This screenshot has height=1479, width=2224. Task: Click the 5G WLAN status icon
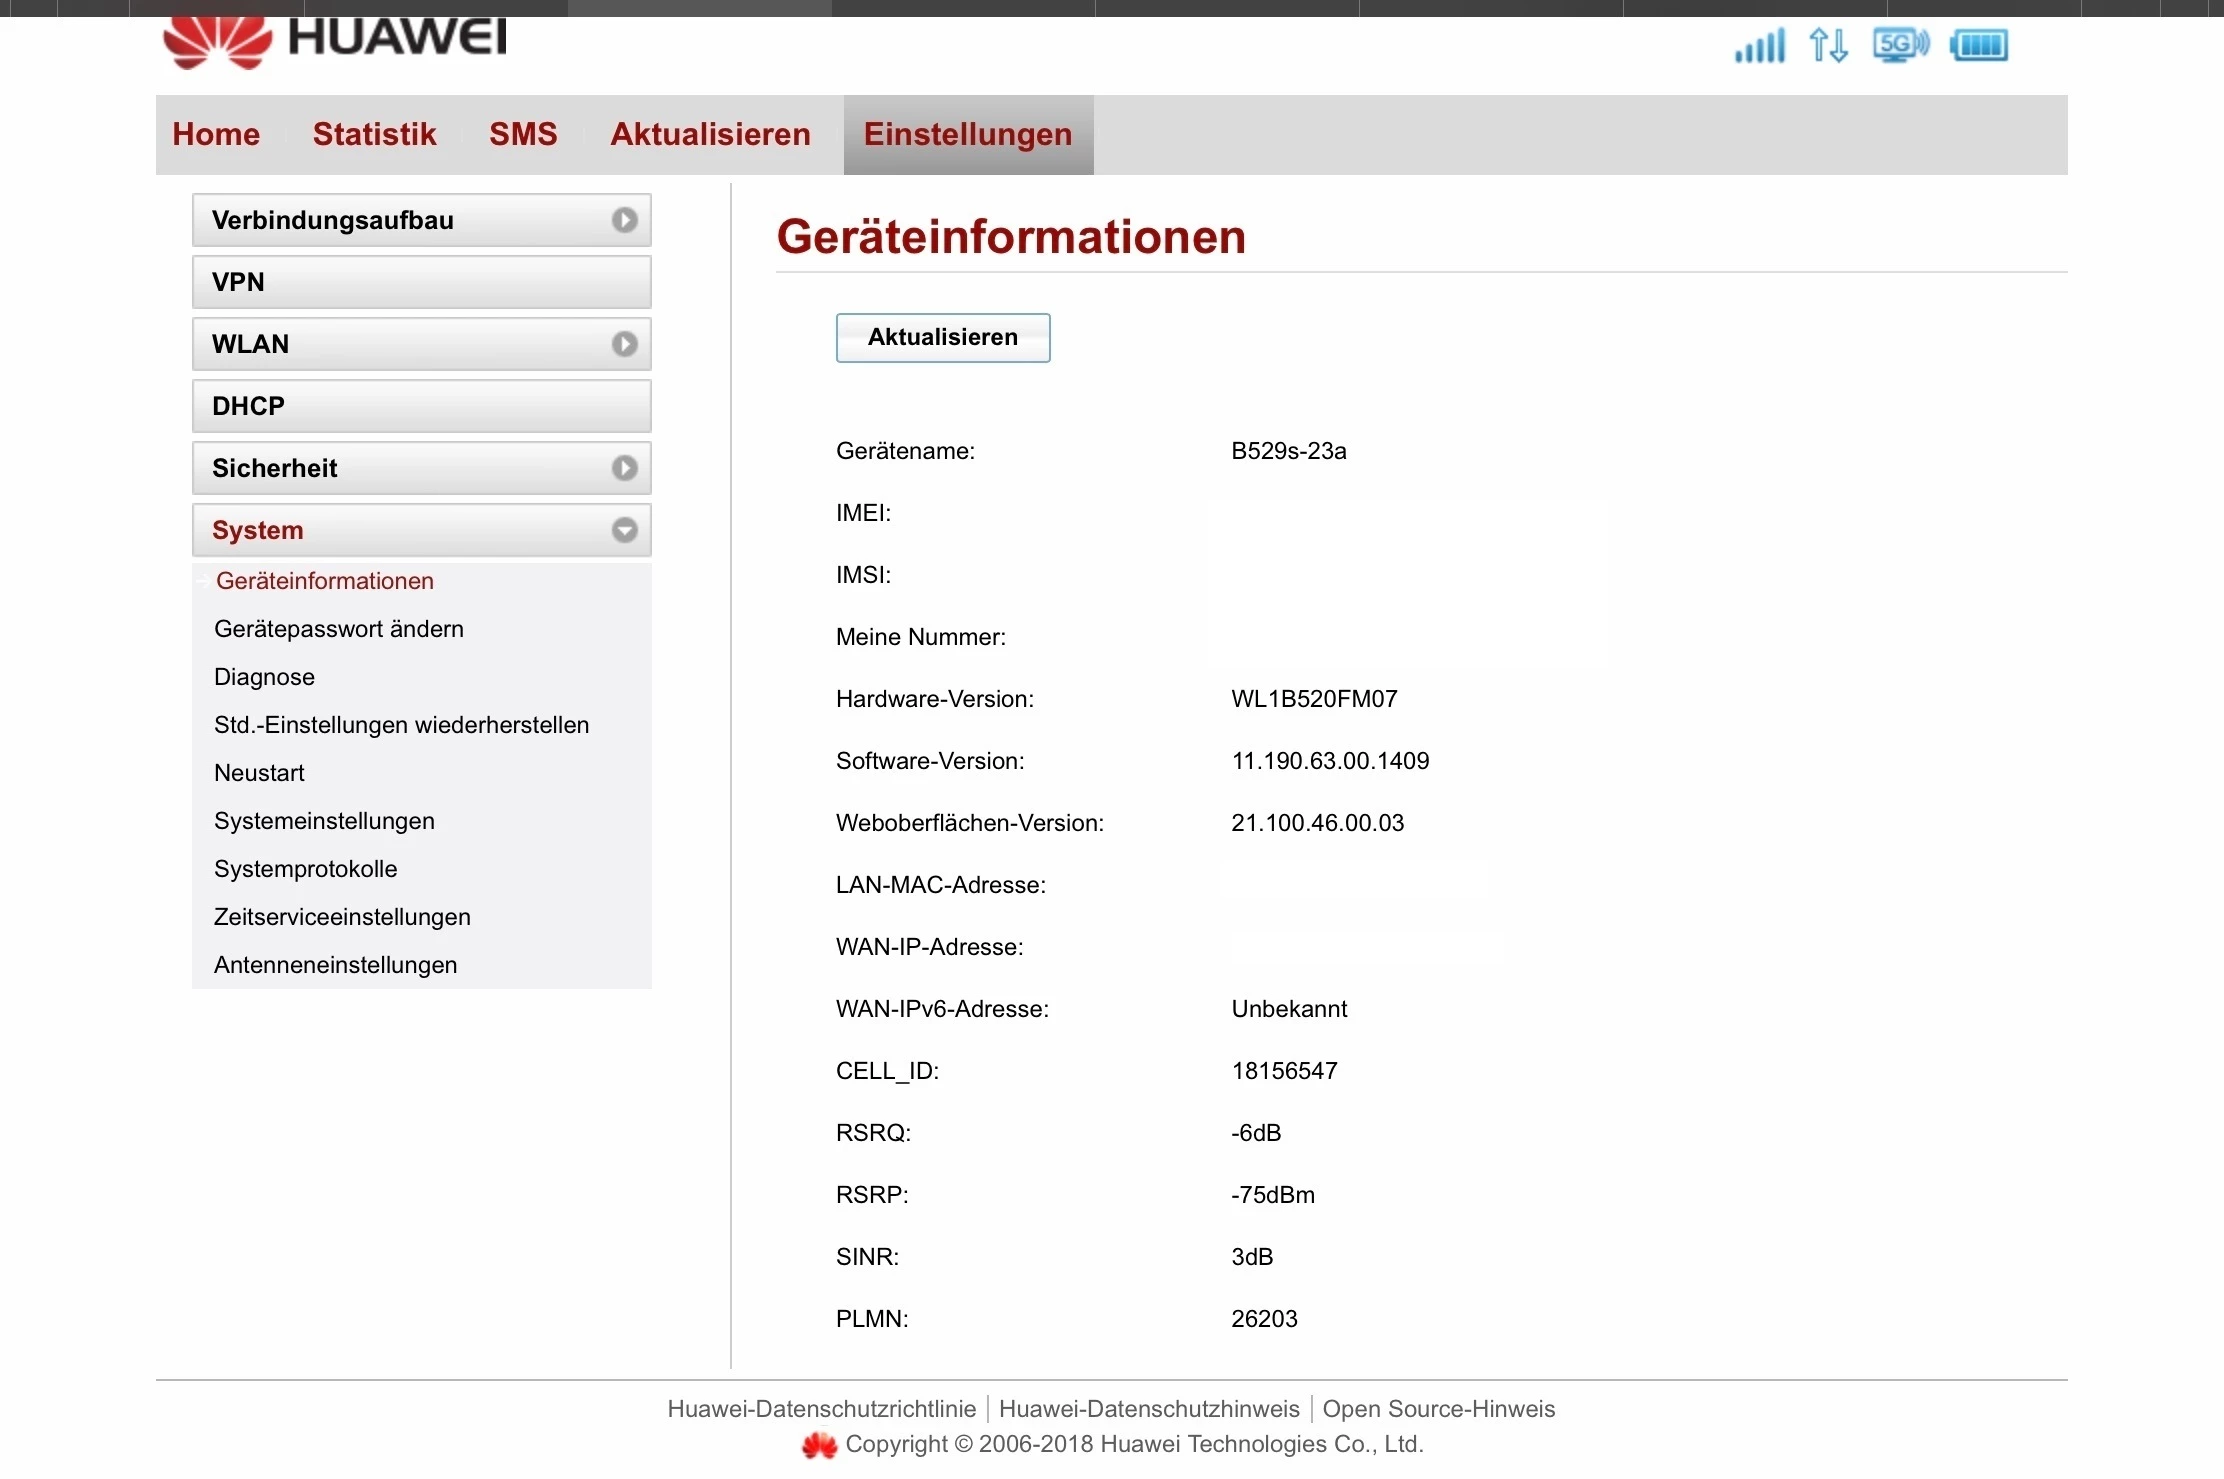1900,45
